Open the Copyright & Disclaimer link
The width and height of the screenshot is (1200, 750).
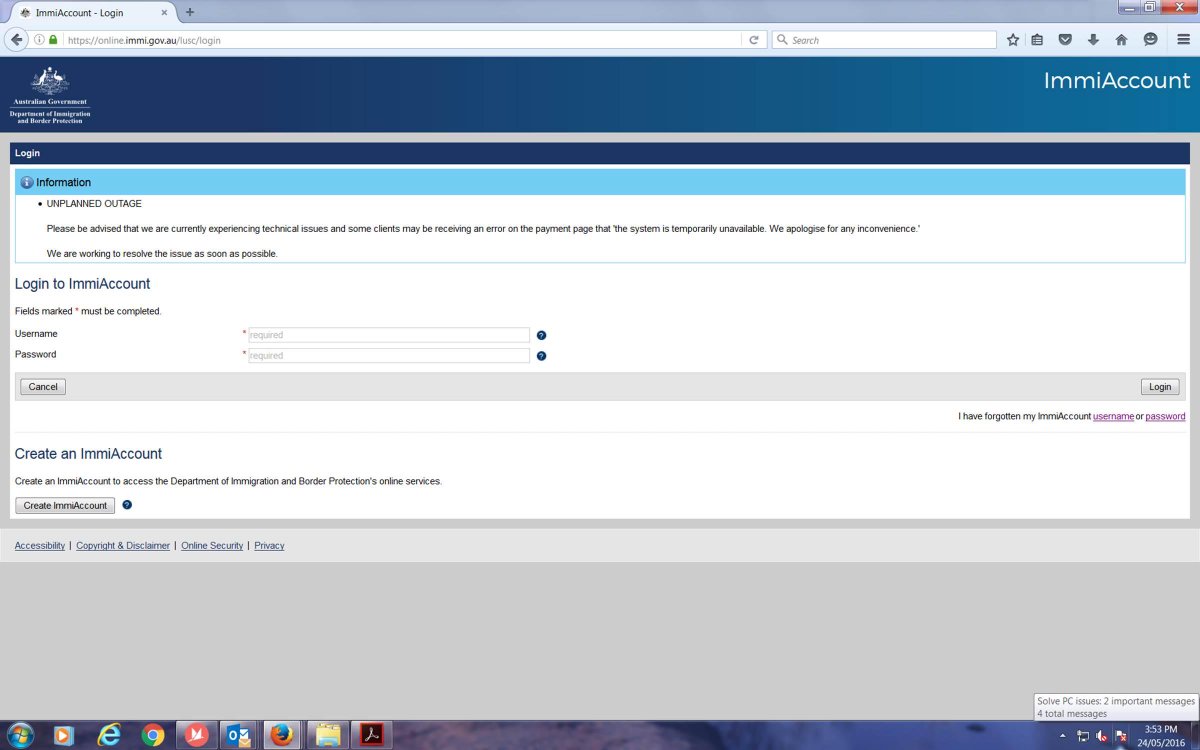click(x=123, y=545)
